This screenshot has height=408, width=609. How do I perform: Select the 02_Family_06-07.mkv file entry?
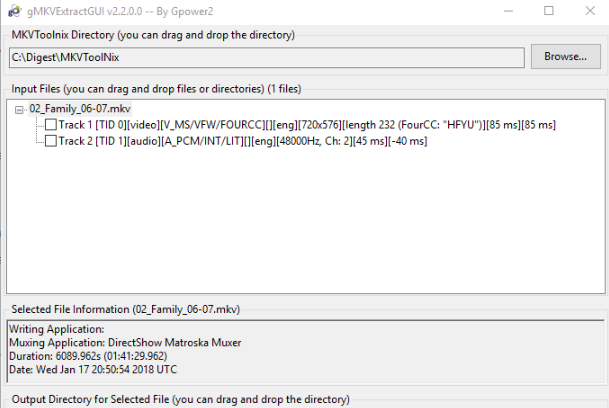(80, 108)
